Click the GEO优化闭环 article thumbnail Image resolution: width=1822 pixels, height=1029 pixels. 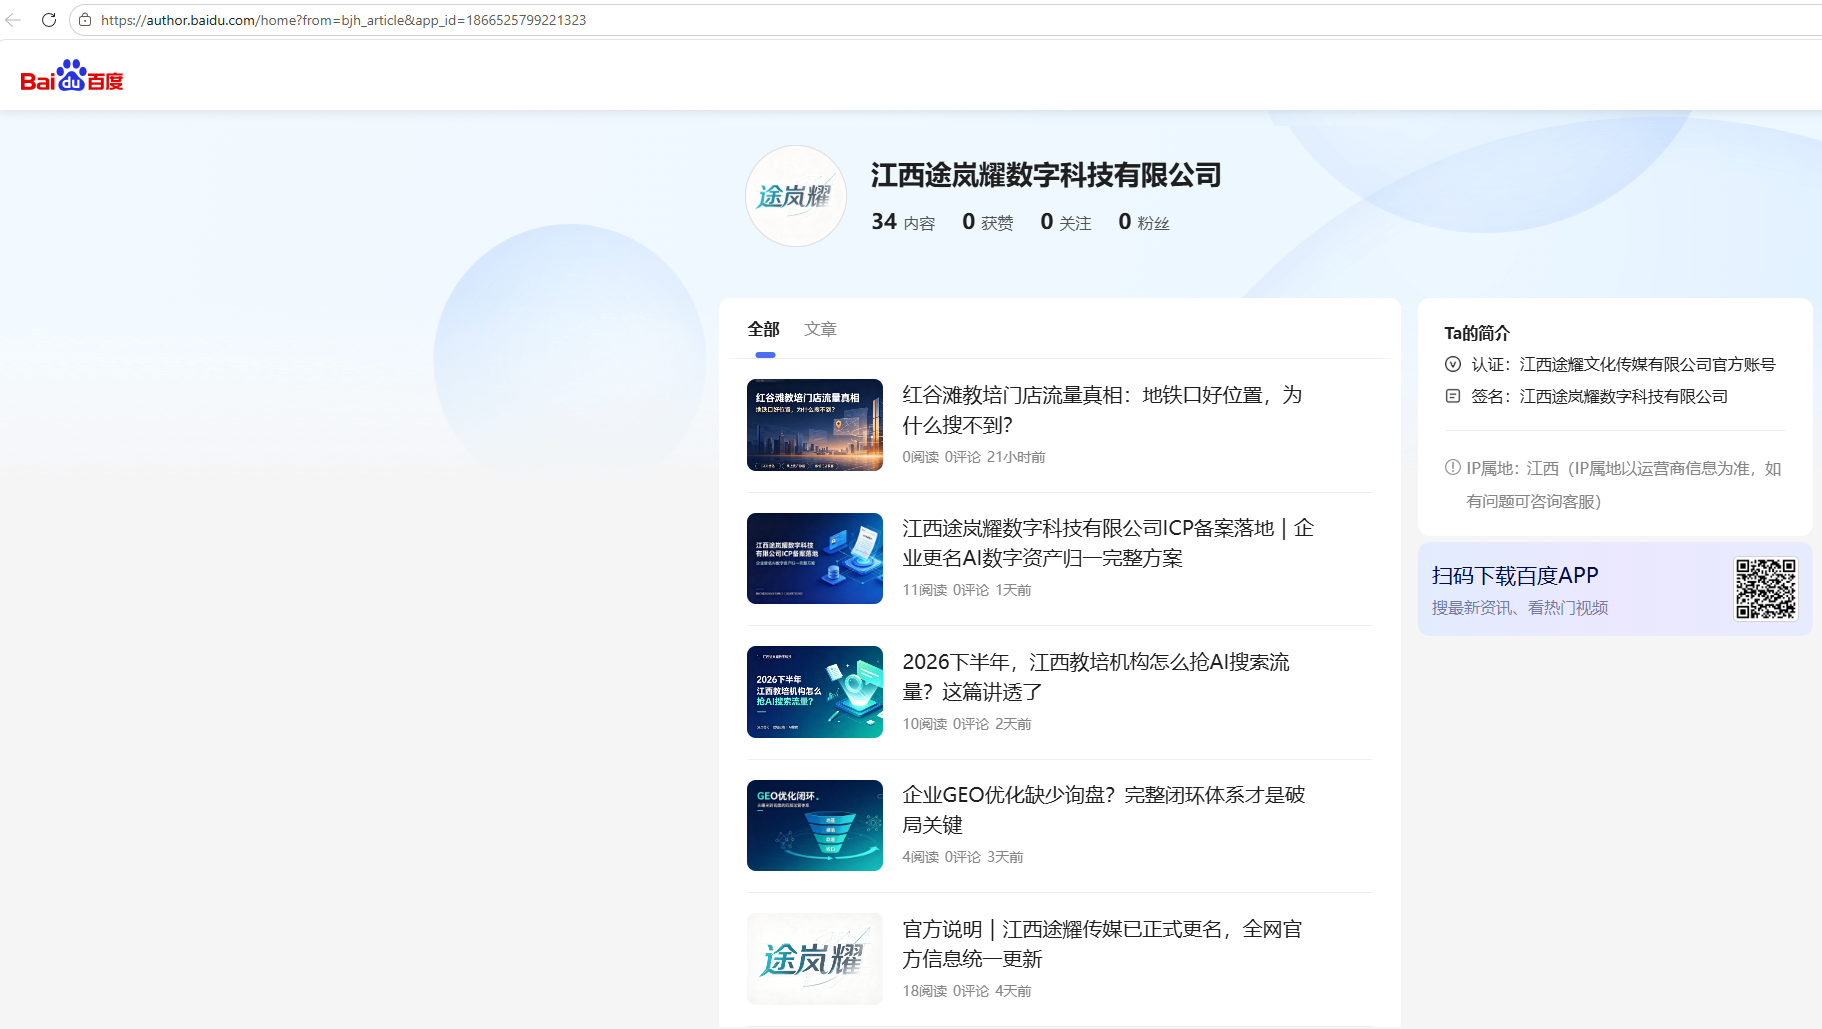pyautogui.click(x=815, y=825)
